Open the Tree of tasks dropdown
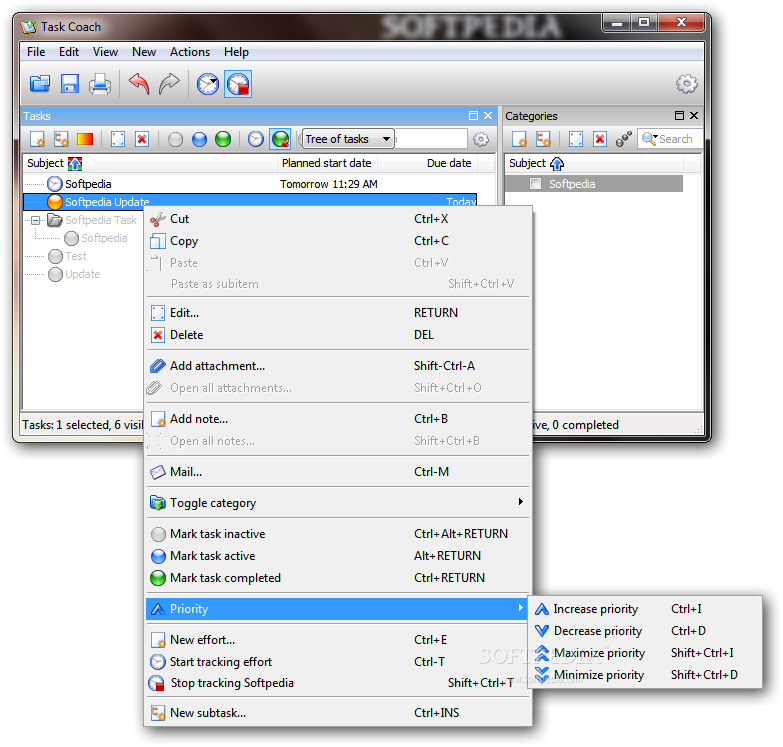 point(349,139)
